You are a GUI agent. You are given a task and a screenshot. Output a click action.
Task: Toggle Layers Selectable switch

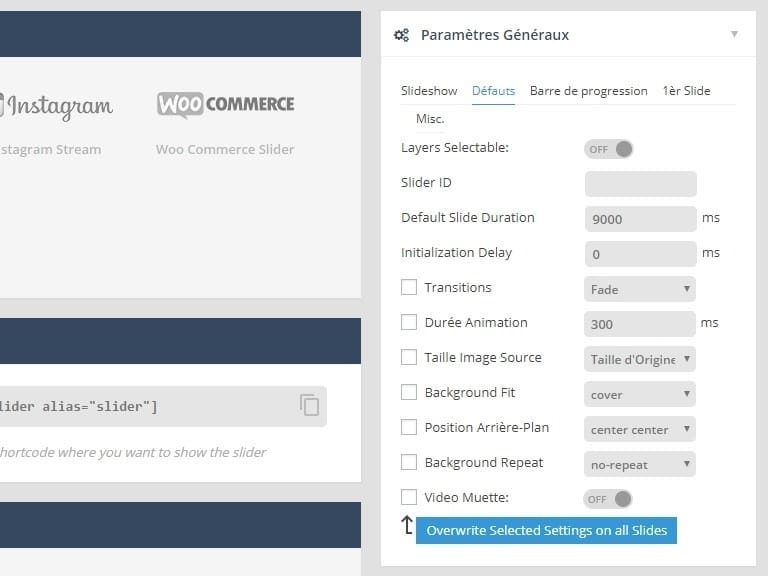click(609, 149)
